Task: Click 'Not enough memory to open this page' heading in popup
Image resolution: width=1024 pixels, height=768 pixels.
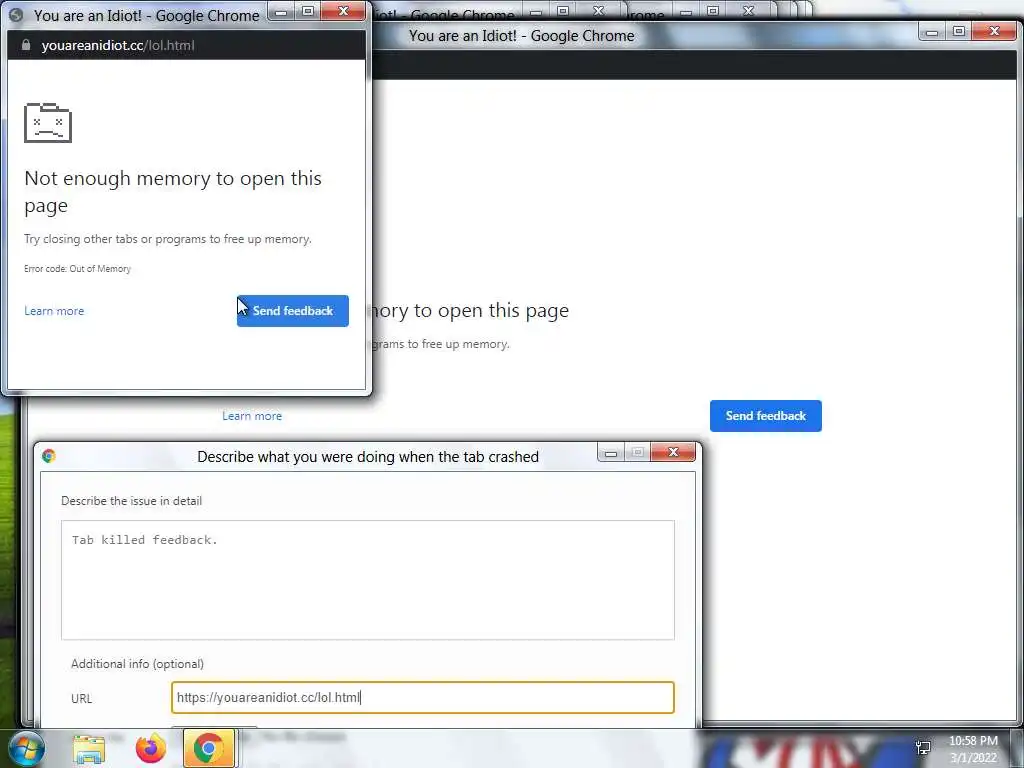Action: click(173, 191)
